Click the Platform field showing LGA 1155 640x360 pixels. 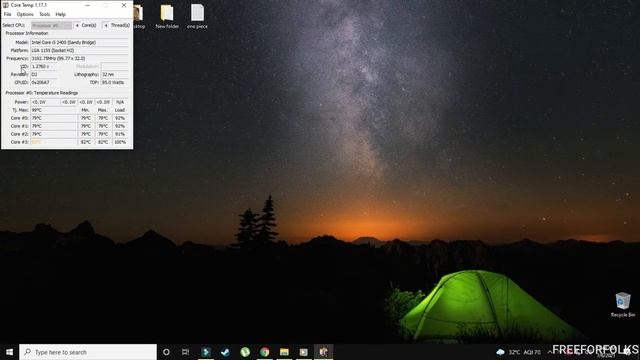(x=80, y=50)
